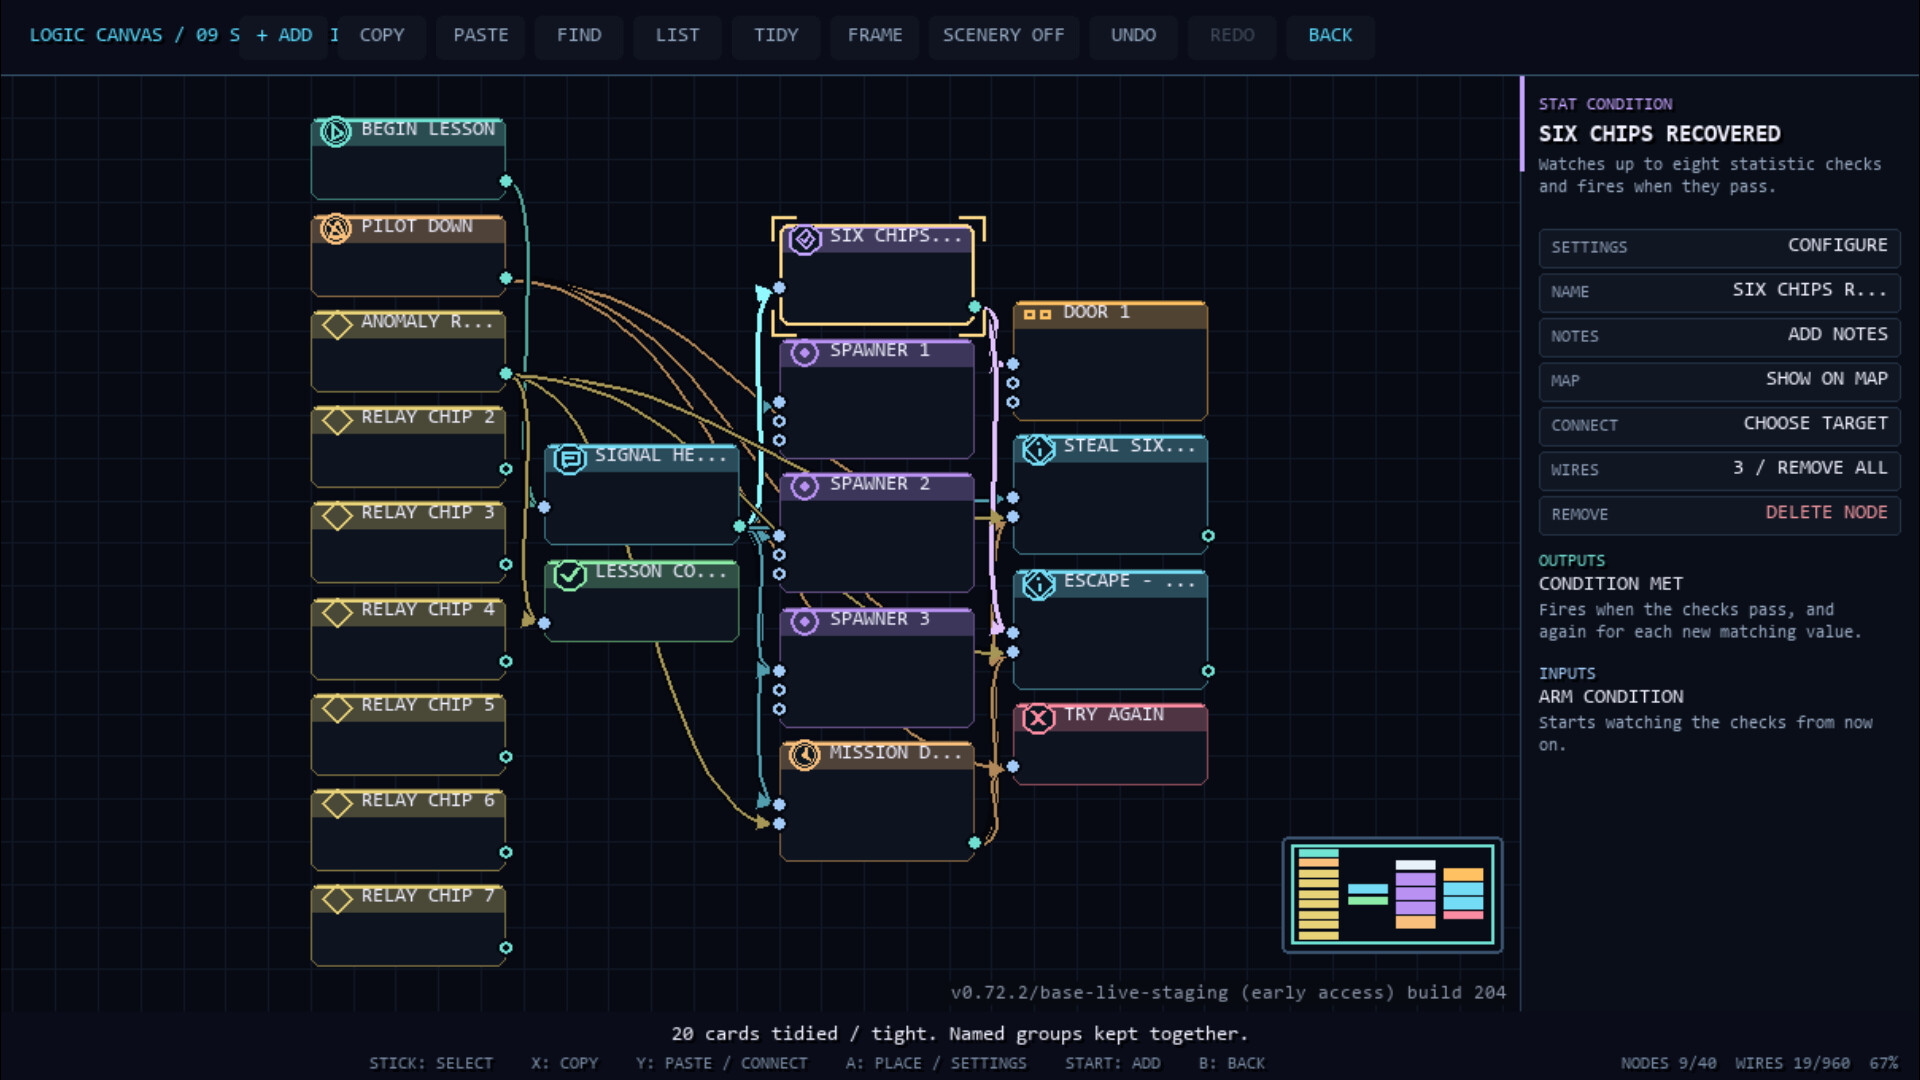Image resolution: width=1920 pixels, height=1080 pixels.
Task: Click the 67% zoom indicator
Action: tap(1884, 1063)
